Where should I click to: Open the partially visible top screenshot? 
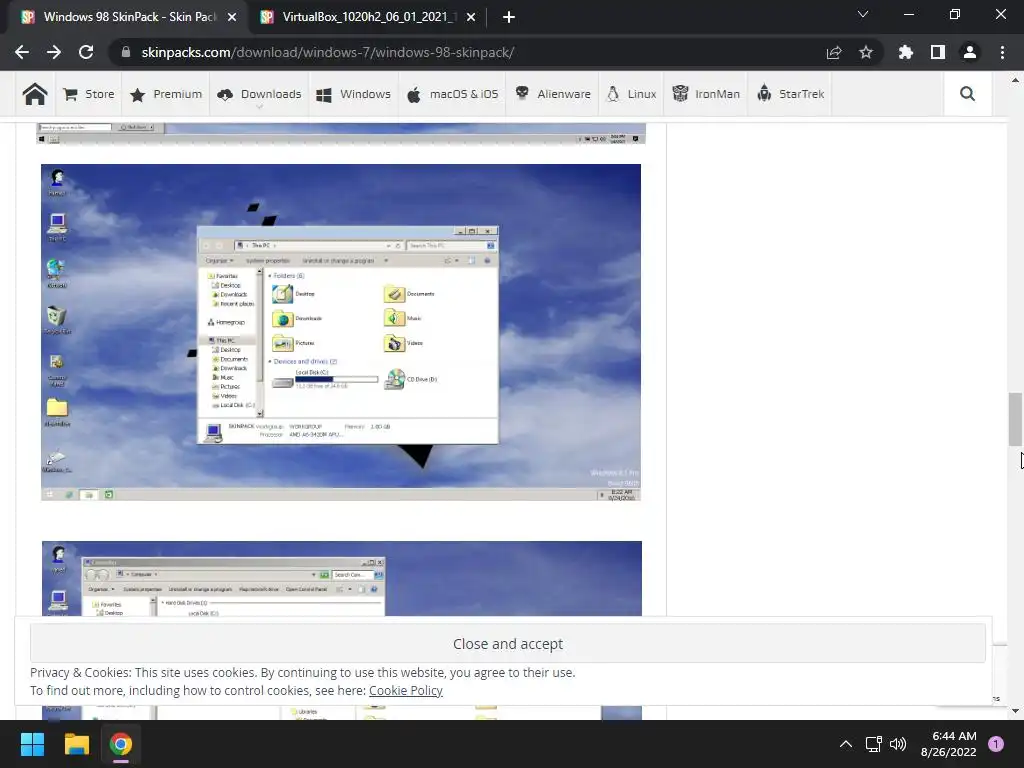(x=341, y=133)
